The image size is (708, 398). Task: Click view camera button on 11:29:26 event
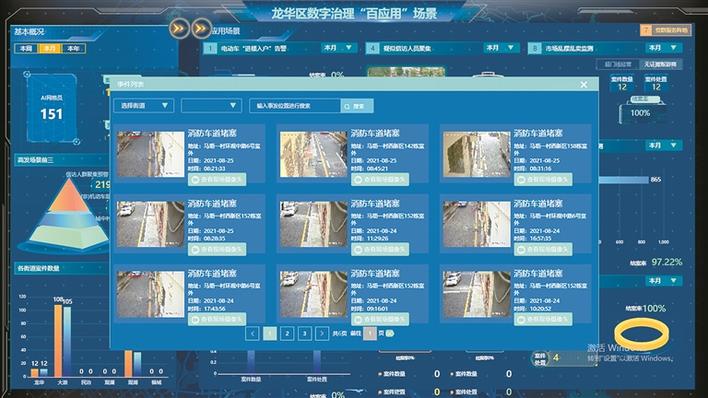pyautogui.click(x=380, y=249)
